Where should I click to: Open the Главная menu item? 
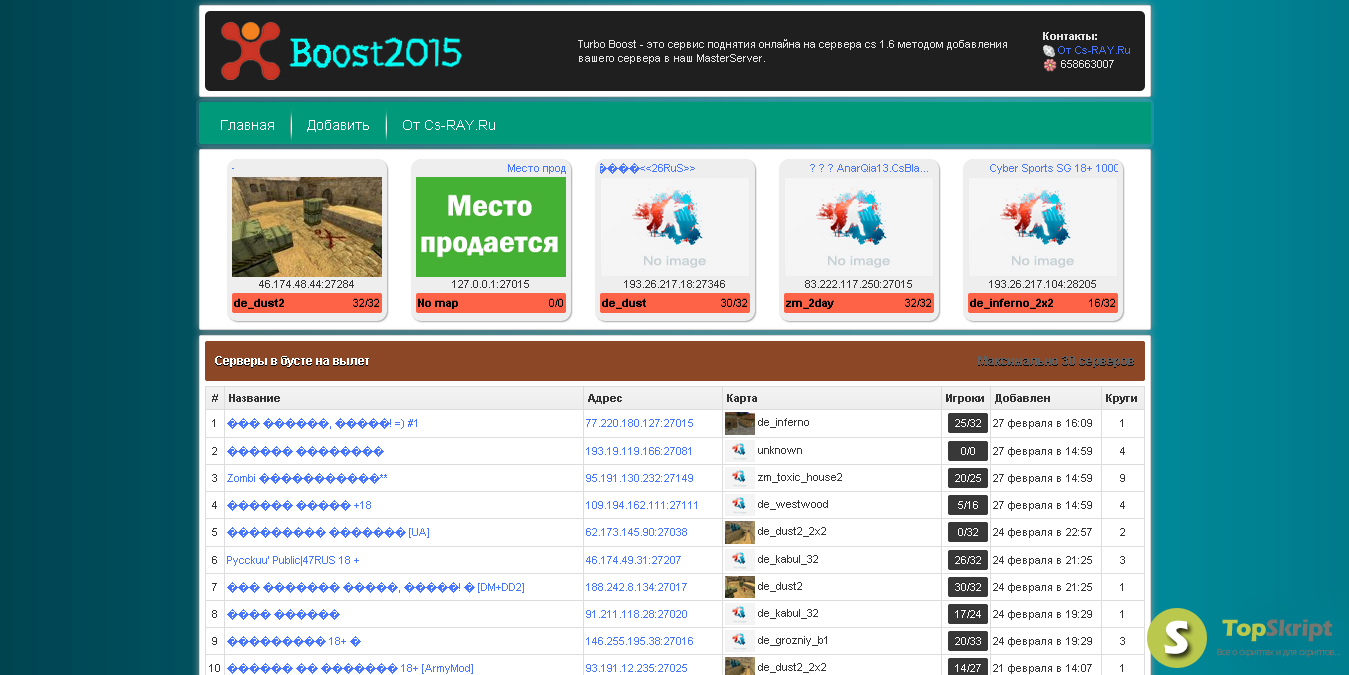[247, 125]
